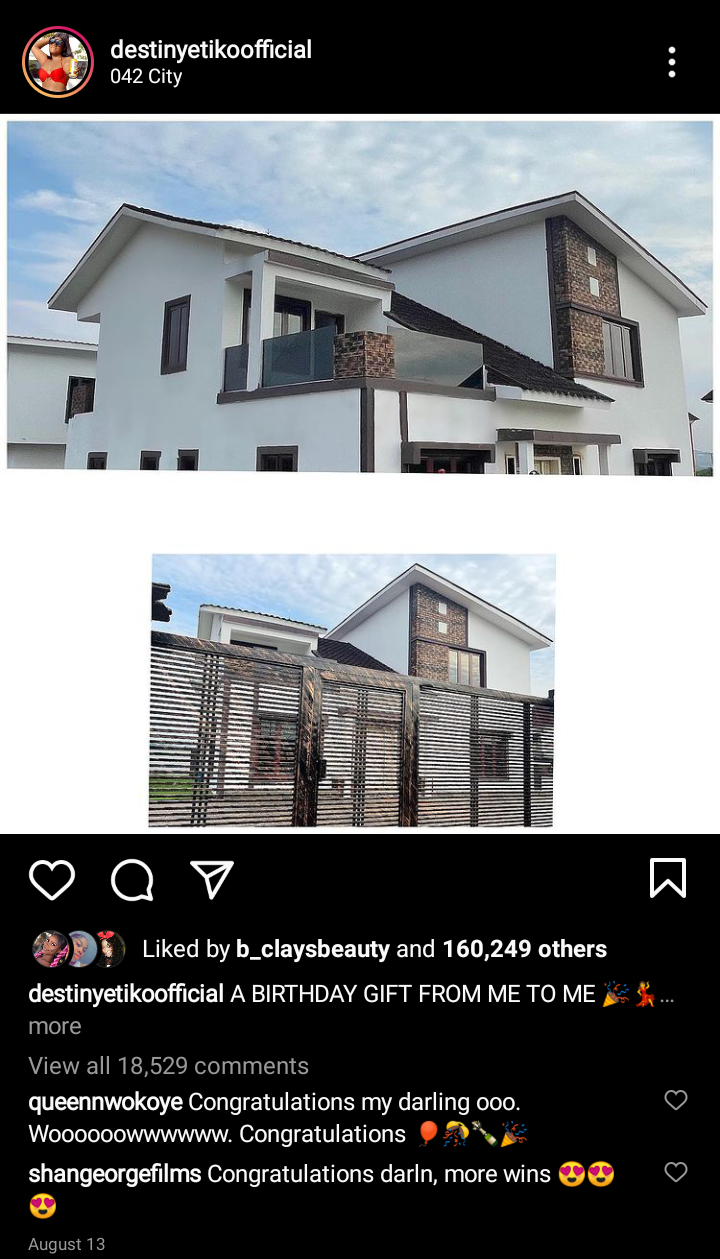The width and height of the screenshot is (720, 1259).
Task: Like shangeorgefilms' comment
Action: (676, 1172)
